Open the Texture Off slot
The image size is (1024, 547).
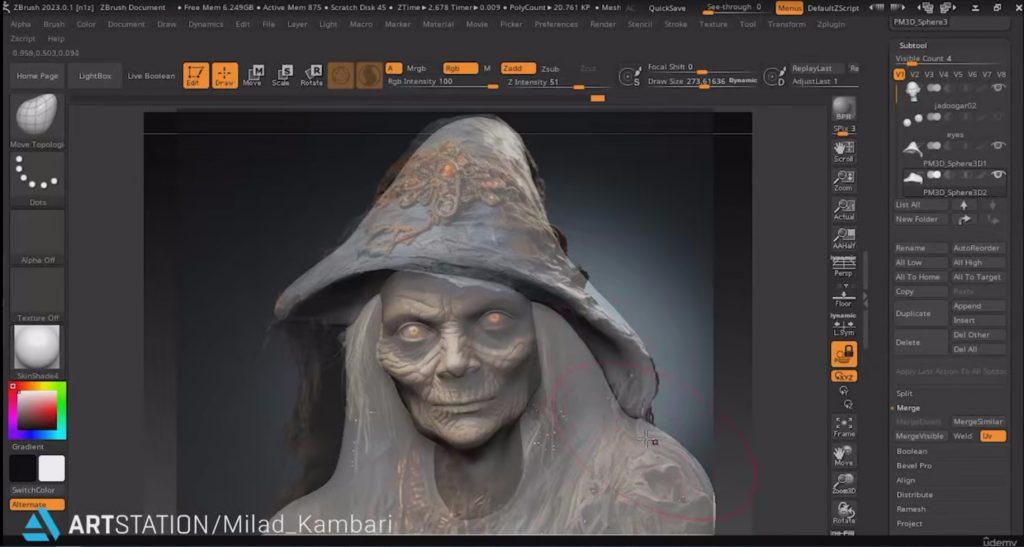37,290
